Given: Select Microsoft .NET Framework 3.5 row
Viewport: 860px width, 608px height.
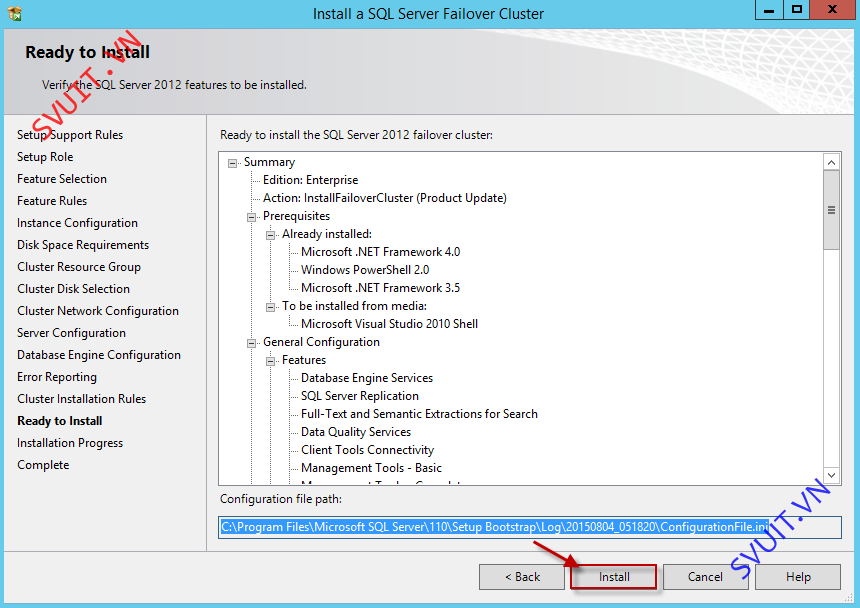Looking at the screenshot, I should click(381, 288).
